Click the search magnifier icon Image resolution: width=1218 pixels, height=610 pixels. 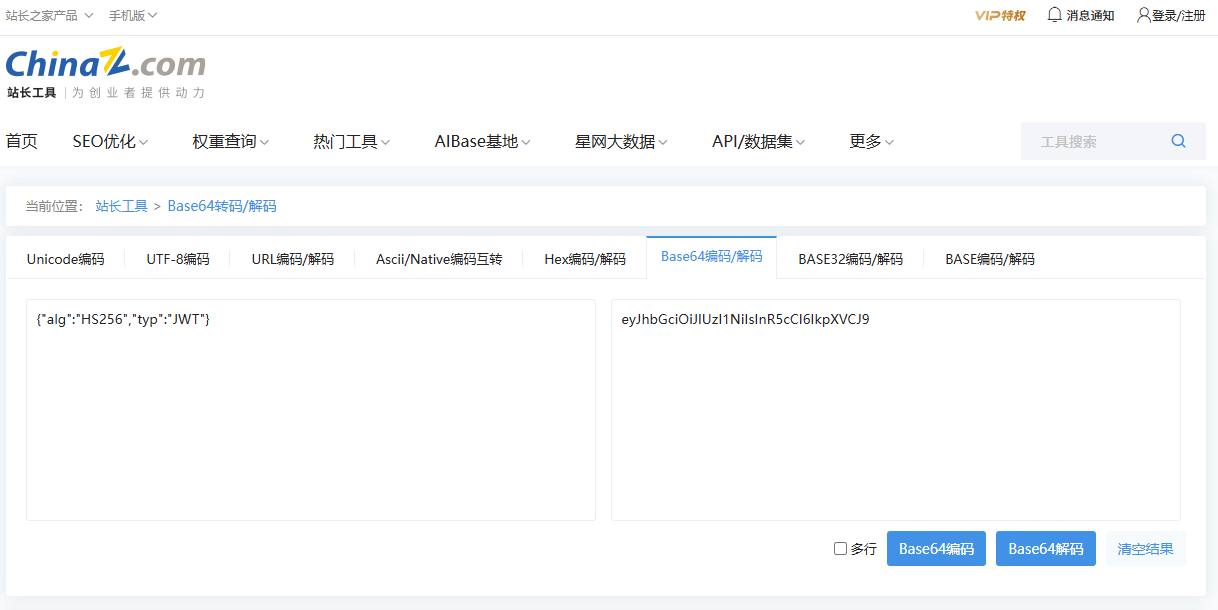pos(1178,141)
